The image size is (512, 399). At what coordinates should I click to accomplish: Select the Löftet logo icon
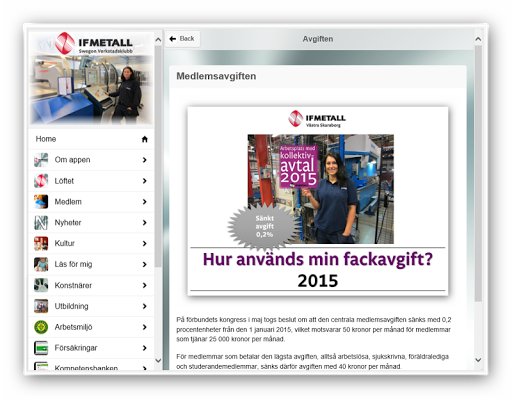tap(41, 181)
